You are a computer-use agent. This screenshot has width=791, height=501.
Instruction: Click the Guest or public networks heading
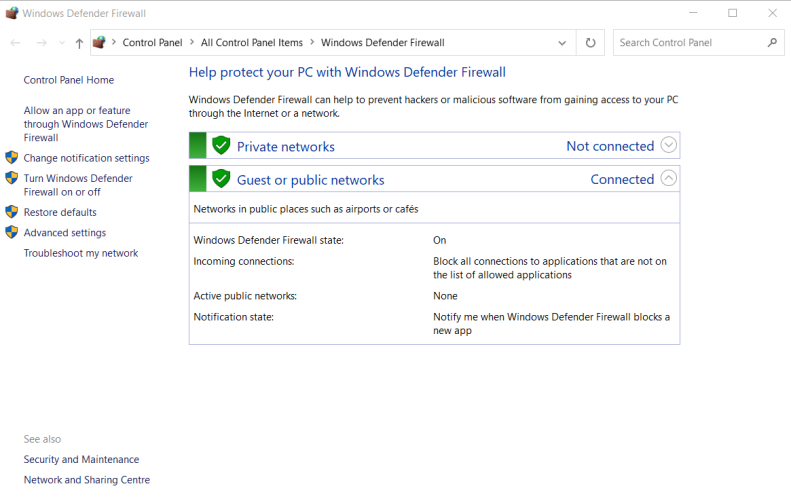coord(311,180)
